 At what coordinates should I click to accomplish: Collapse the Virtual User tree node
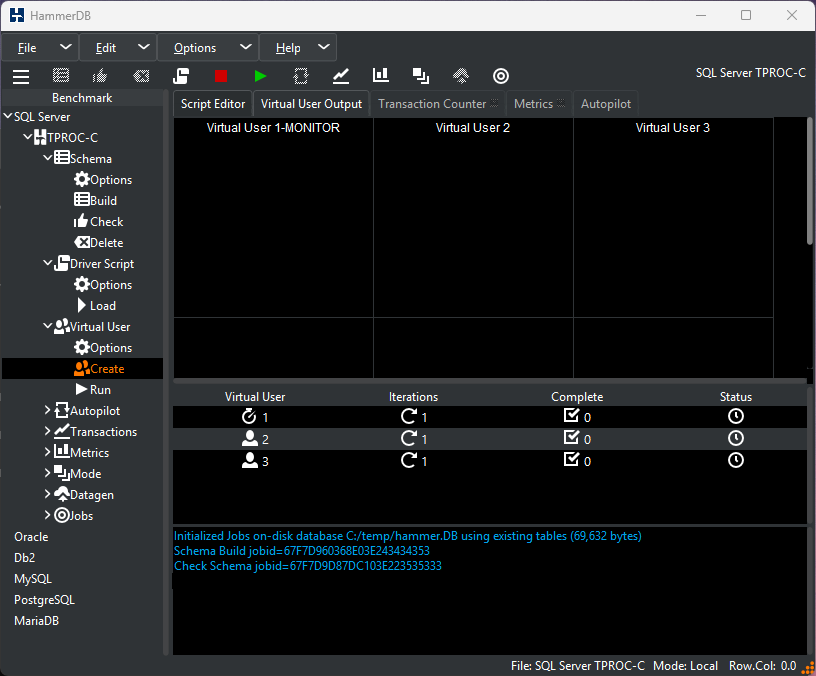47,326
